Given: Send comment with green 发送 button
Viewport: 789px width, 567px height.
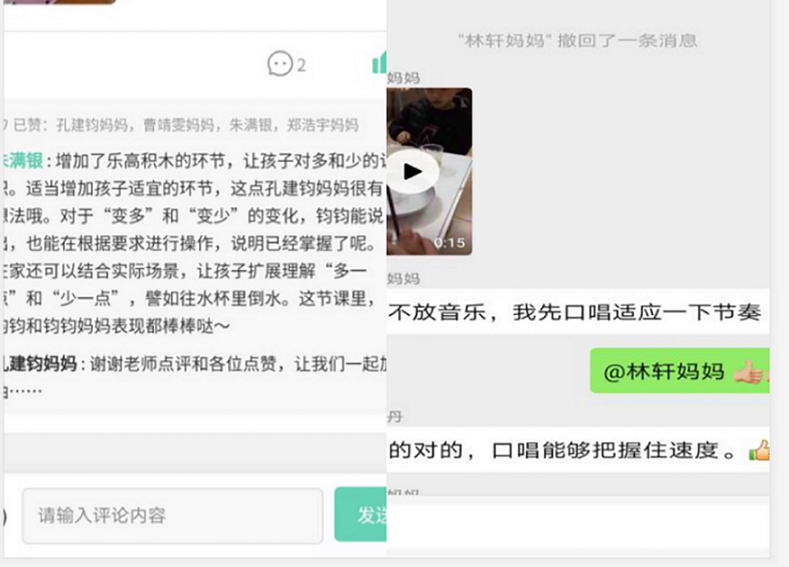Looking at the screenshot, I should pyautogui.click(x=360, y=514).
